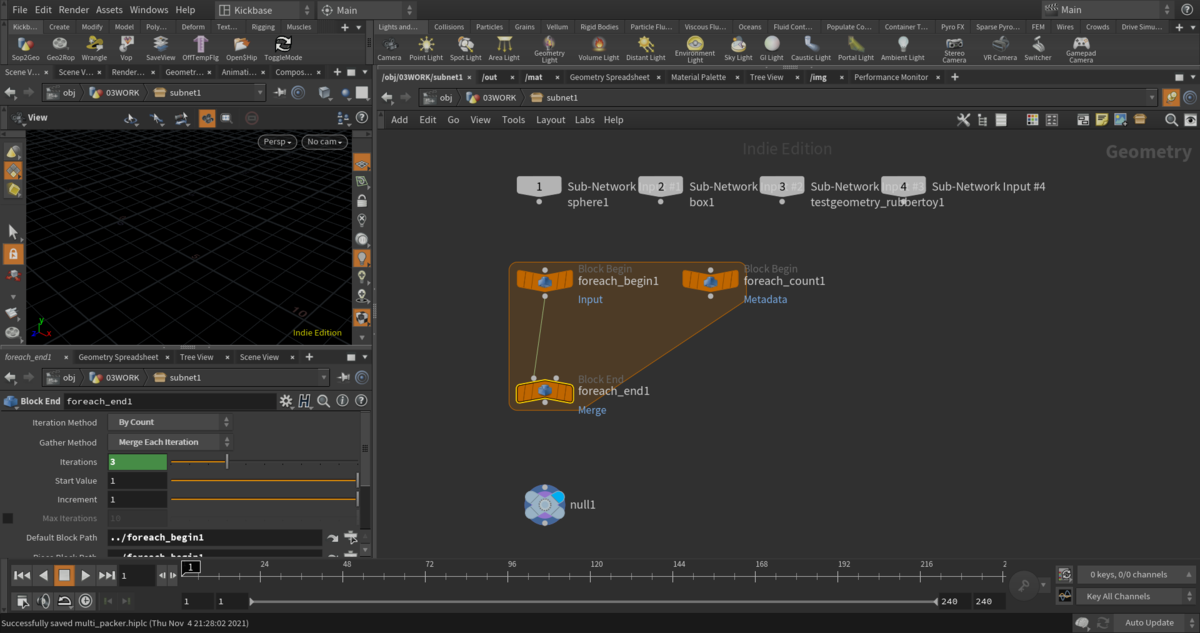Viewport: 1200px width, 633px height.
Task: Open the Render menu
Action: point(74,9)
